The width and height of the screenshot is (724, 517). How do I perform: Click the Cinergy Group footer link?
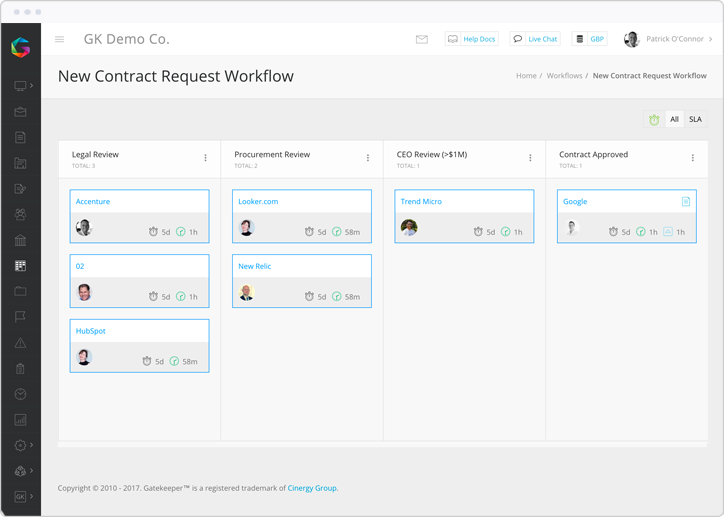(312, 488)
